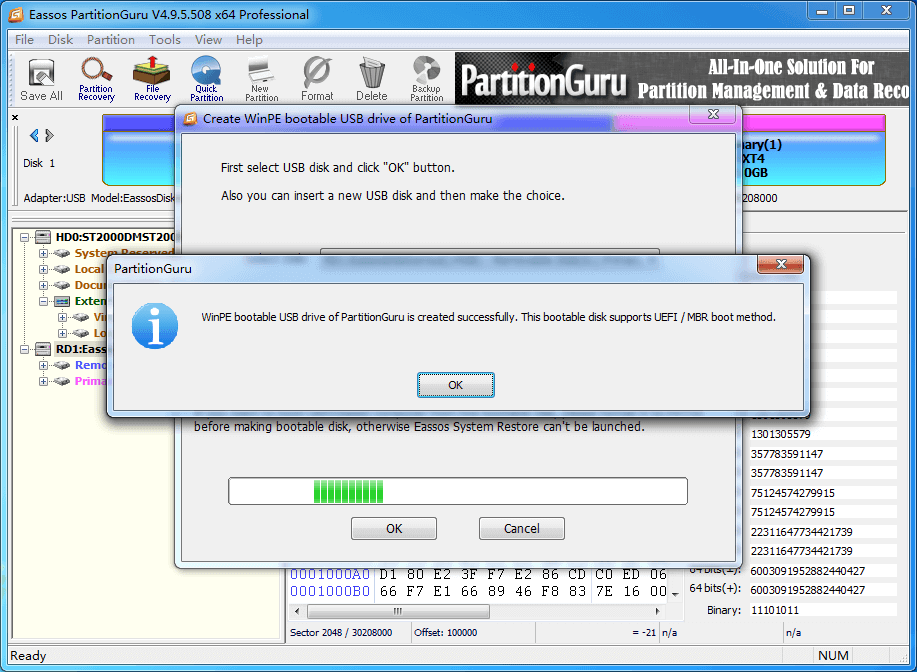Click the hex scrollbar right arrow
The image size is (917, 672).
click(x=658, y=611)
